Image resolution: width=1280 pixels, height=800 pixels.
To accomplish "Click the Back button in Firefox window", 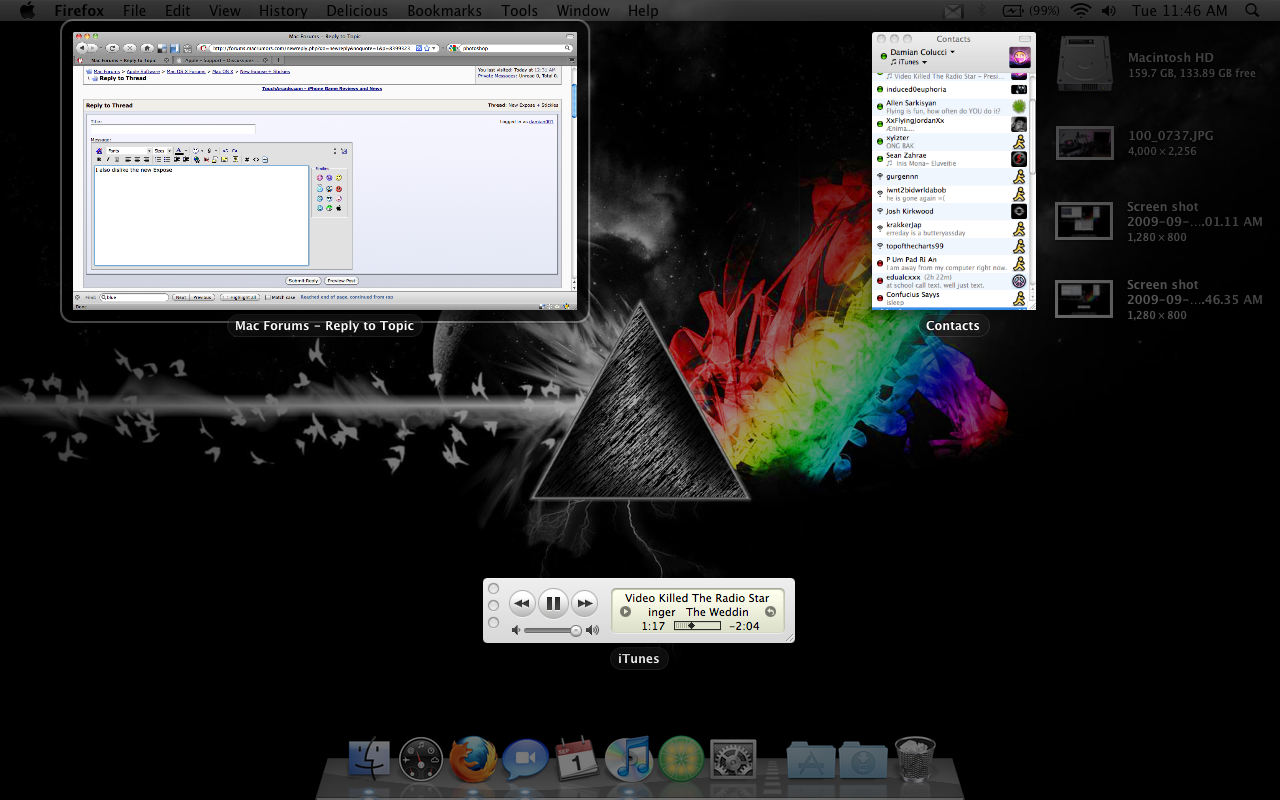I will click(x=82, y=48).
